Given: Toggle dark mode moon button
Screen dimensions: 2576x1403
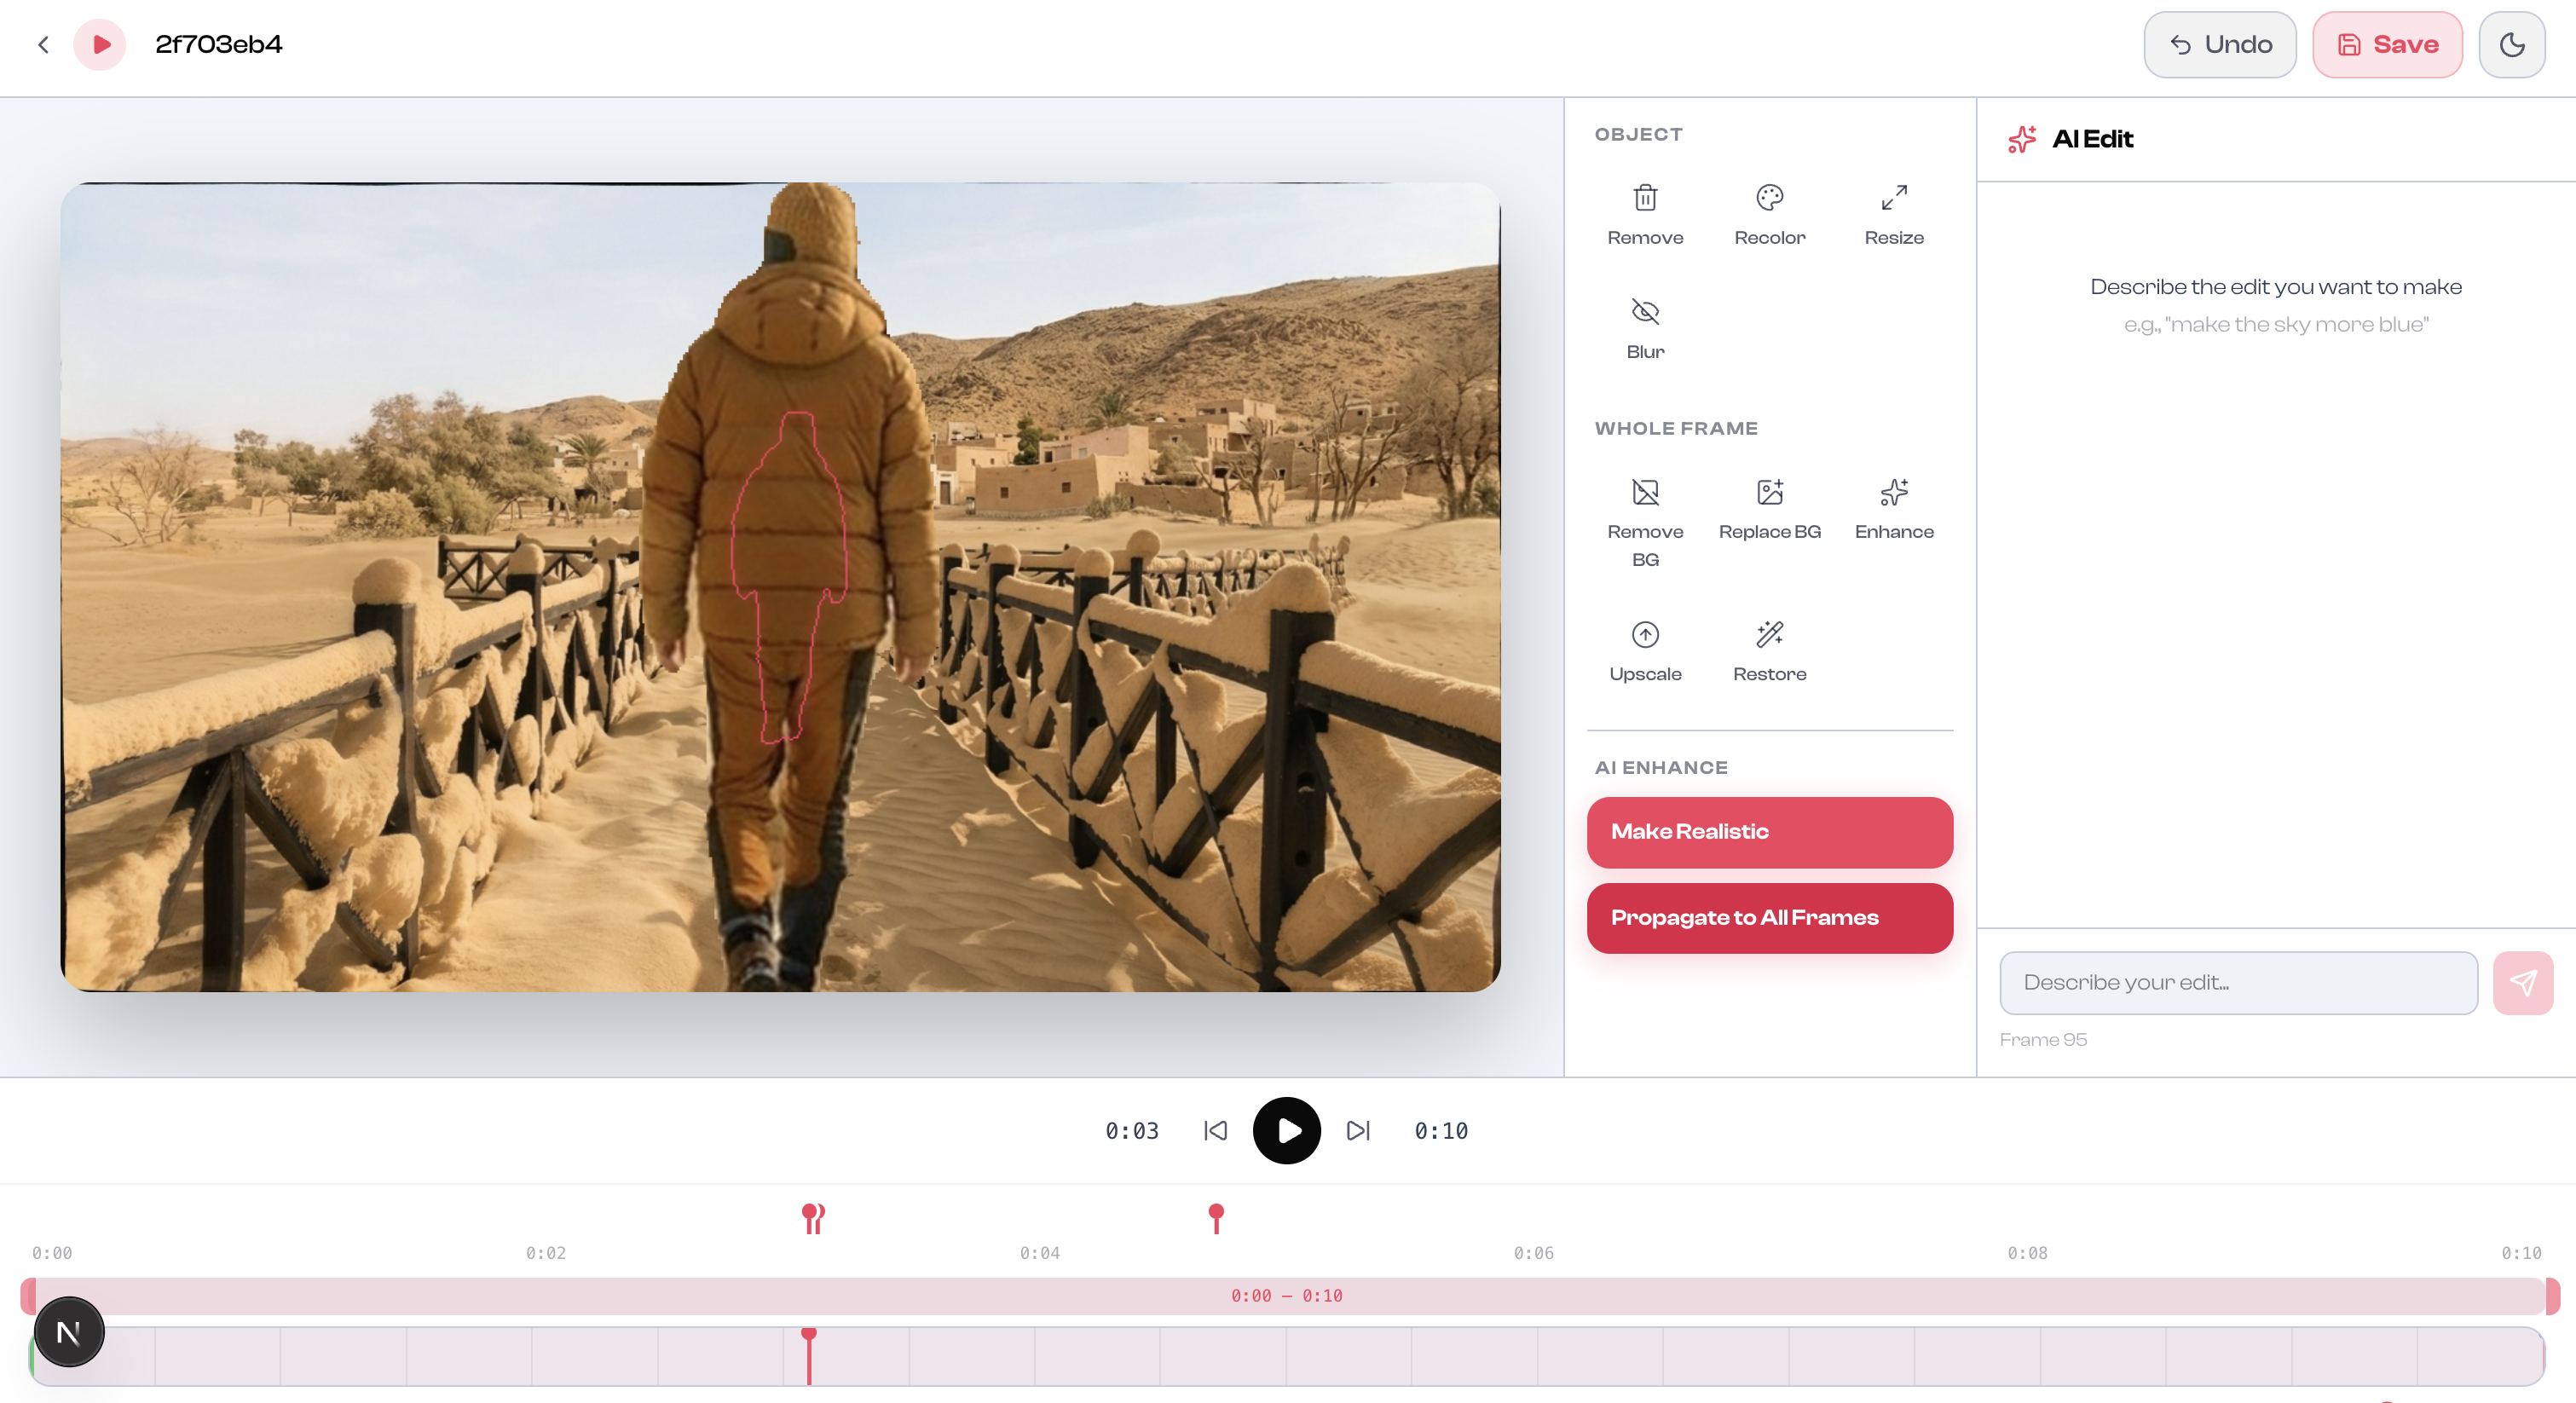Looking at the screenshot, I should pos(2511,45).
